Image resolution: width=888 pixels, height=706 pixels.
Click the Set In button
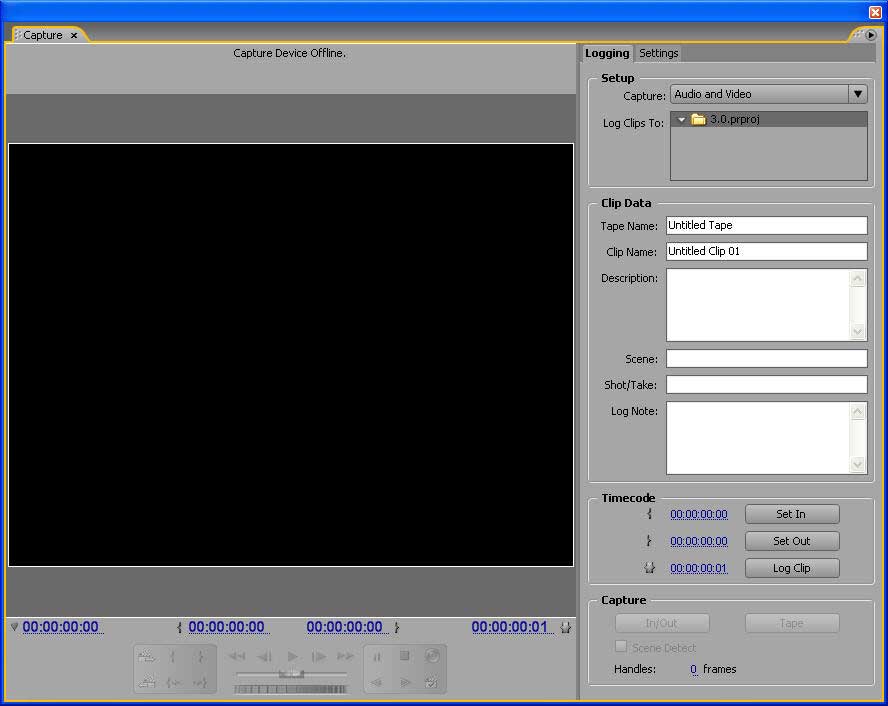[792, 514]
